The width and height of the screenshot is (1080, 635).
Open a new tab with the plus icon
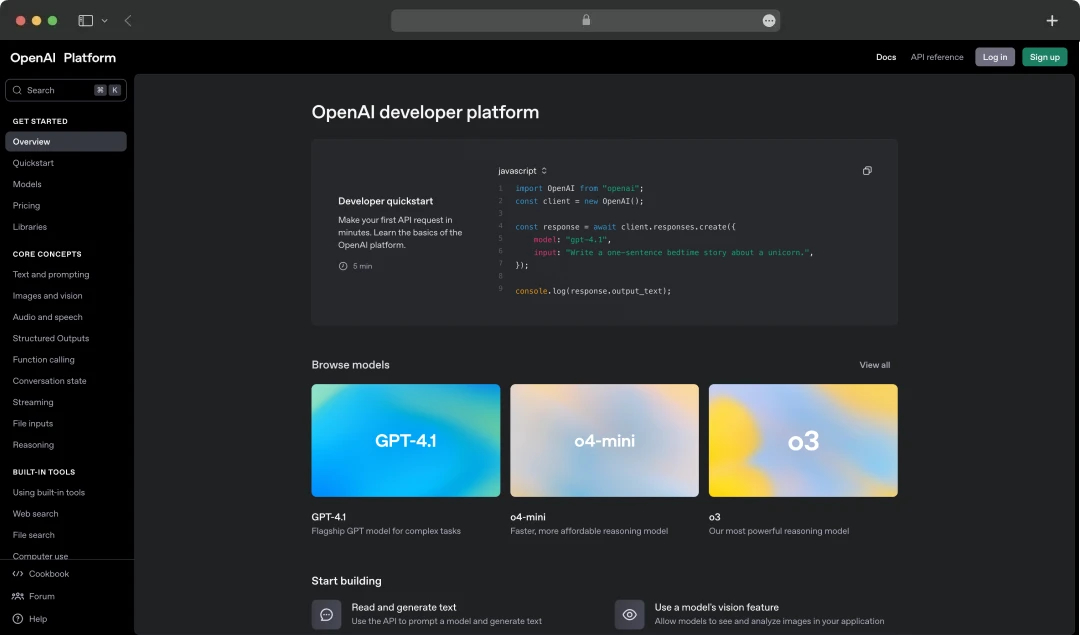tap(1052, 20)
